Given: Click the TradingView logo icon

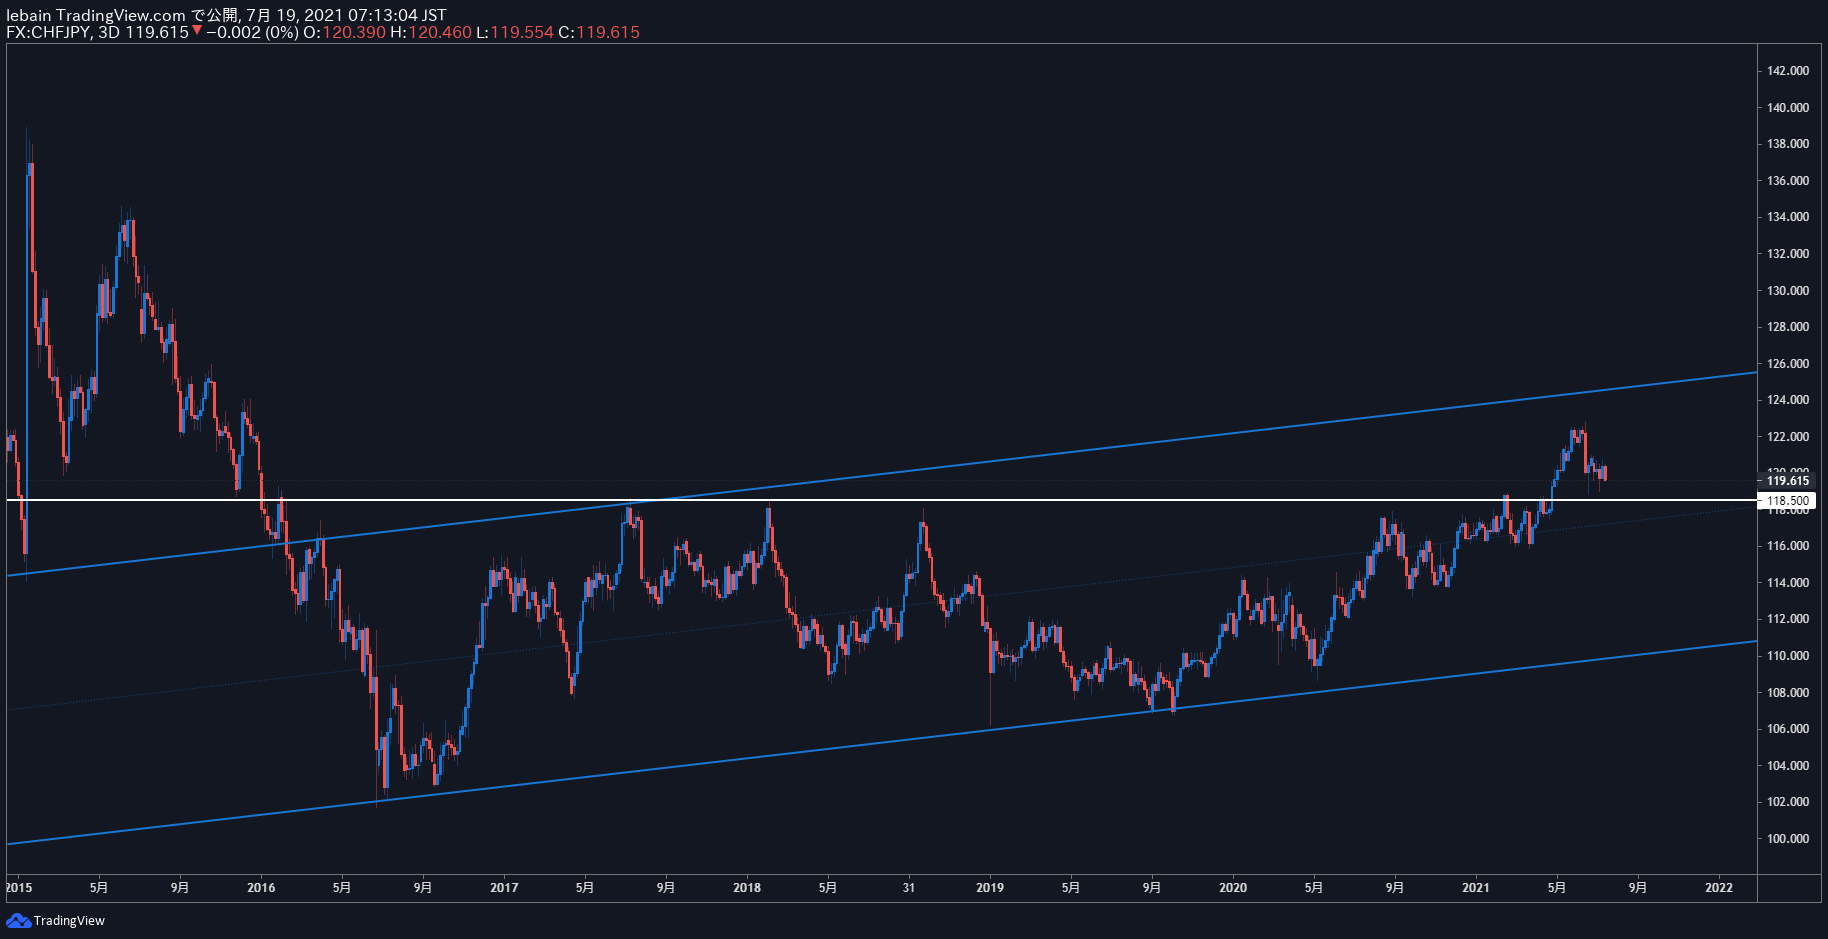Looking at the screenshot, I should tap(18, 920).
